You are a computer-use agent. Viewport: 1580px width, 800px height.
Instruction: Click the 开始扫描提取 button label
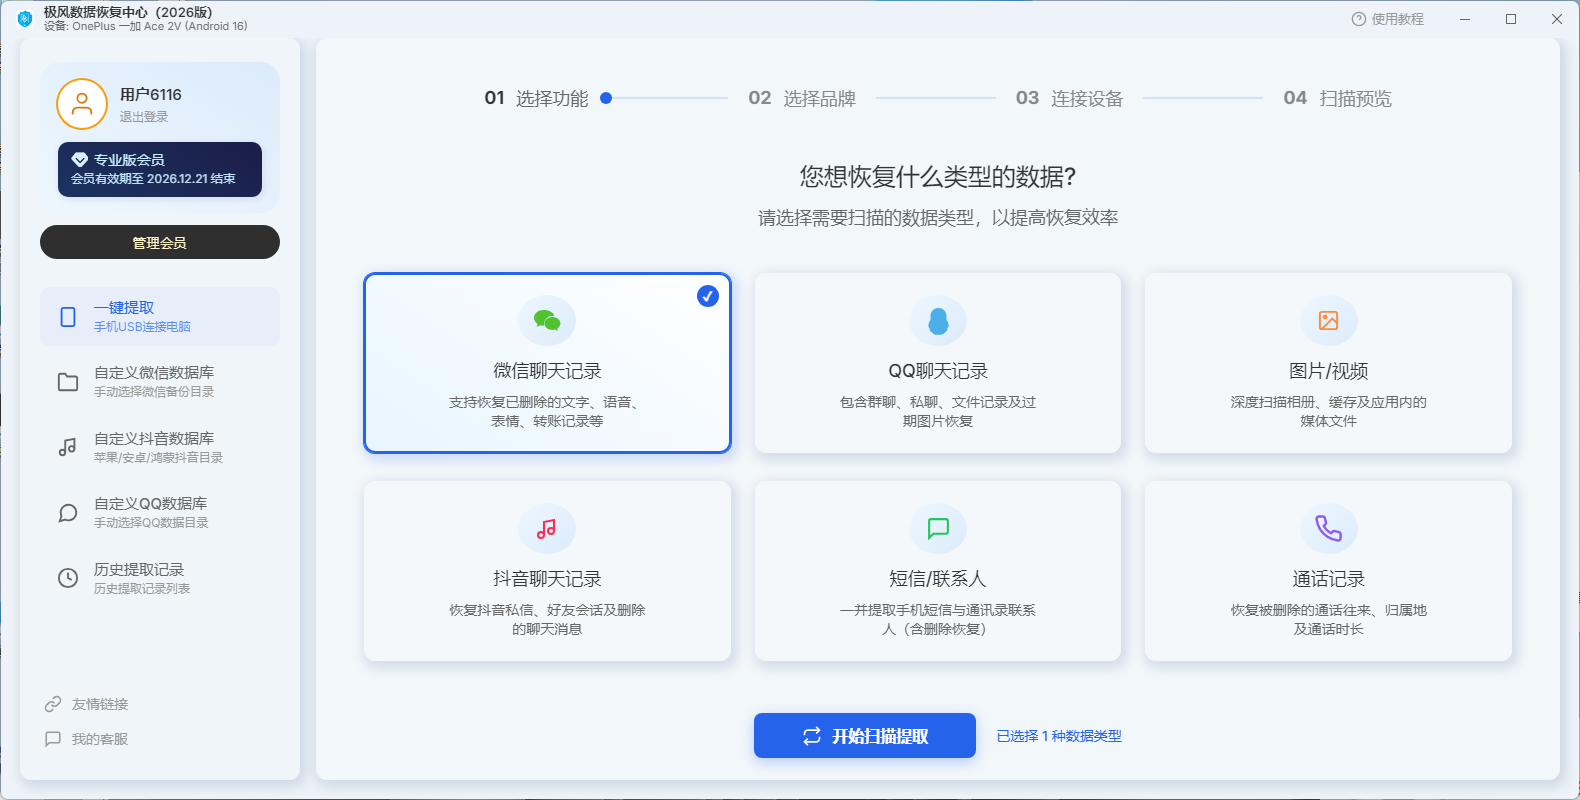pos(880,736)
